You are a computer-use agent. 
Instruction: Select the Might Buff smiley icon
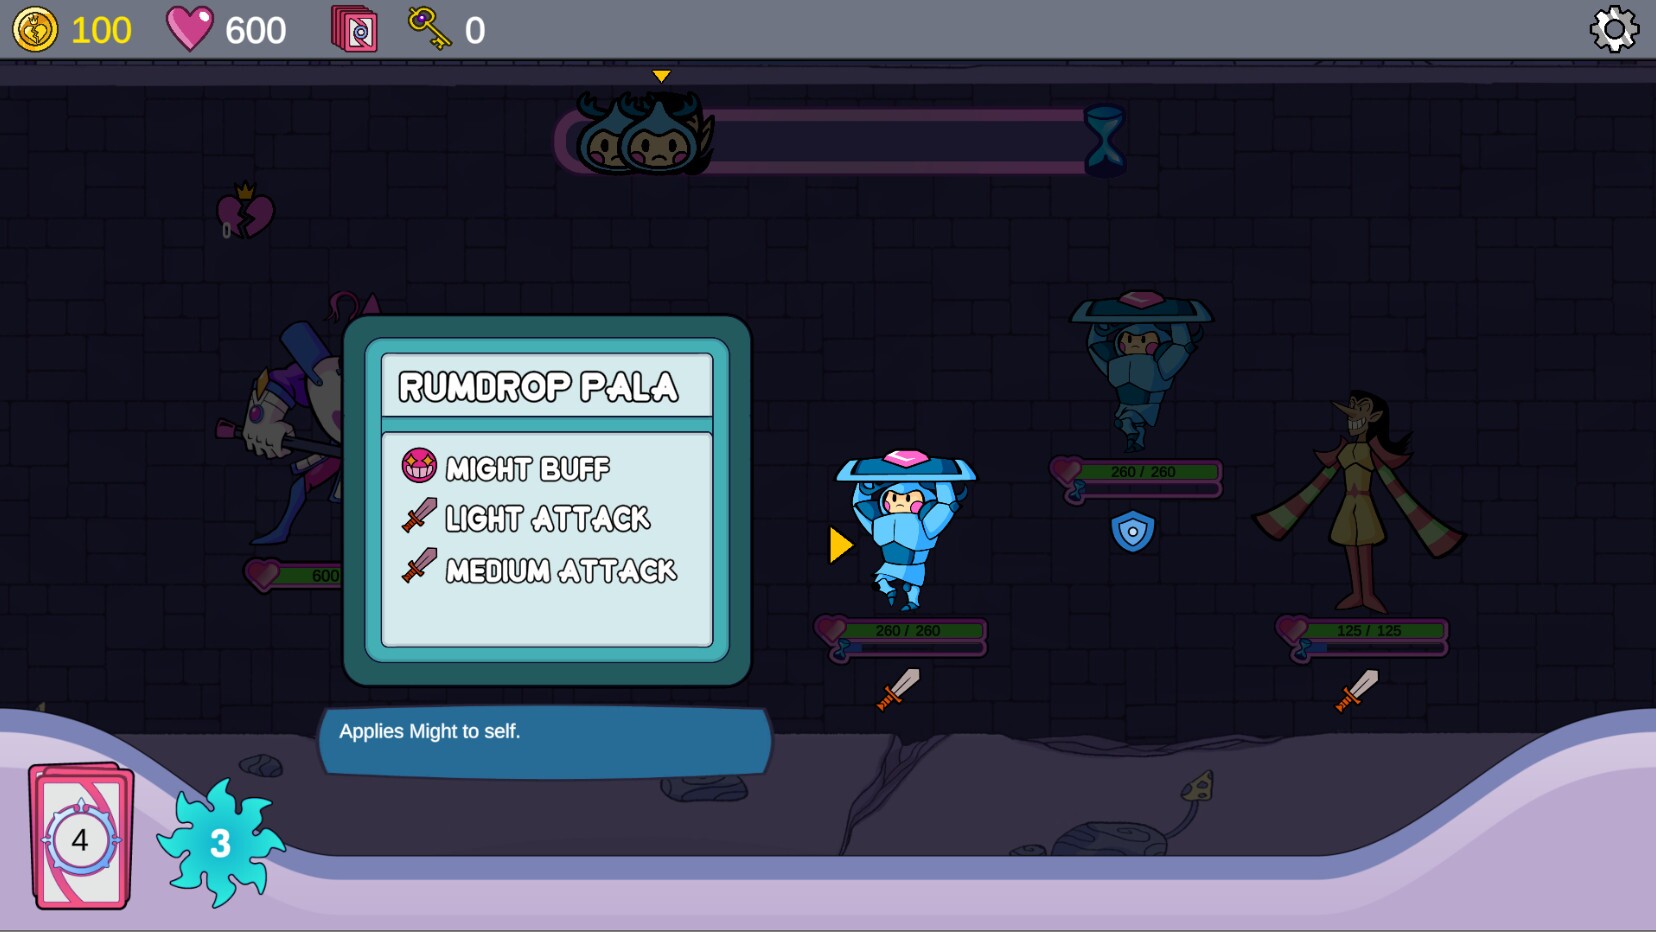coord(419,466)
